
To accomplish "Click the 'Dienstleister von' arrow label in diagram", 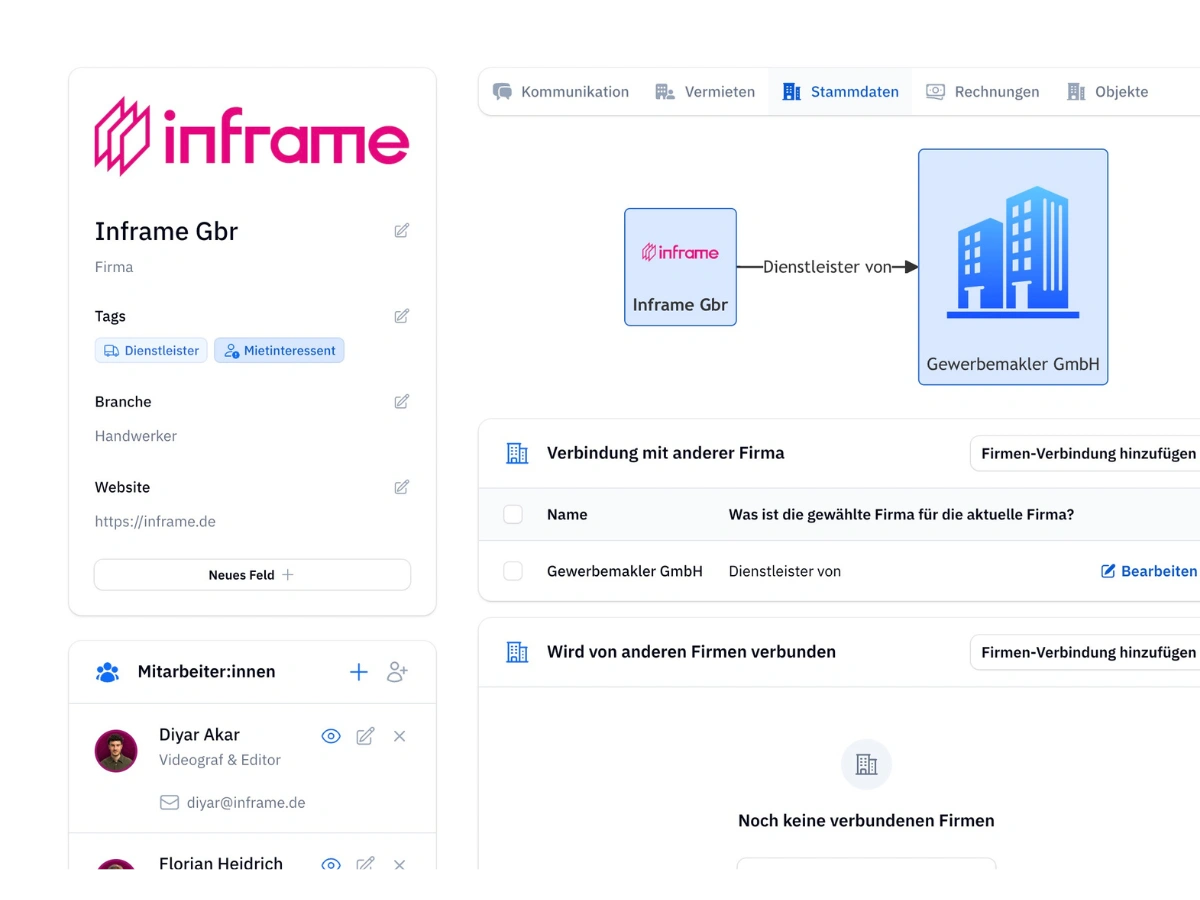I will (827, 267).
